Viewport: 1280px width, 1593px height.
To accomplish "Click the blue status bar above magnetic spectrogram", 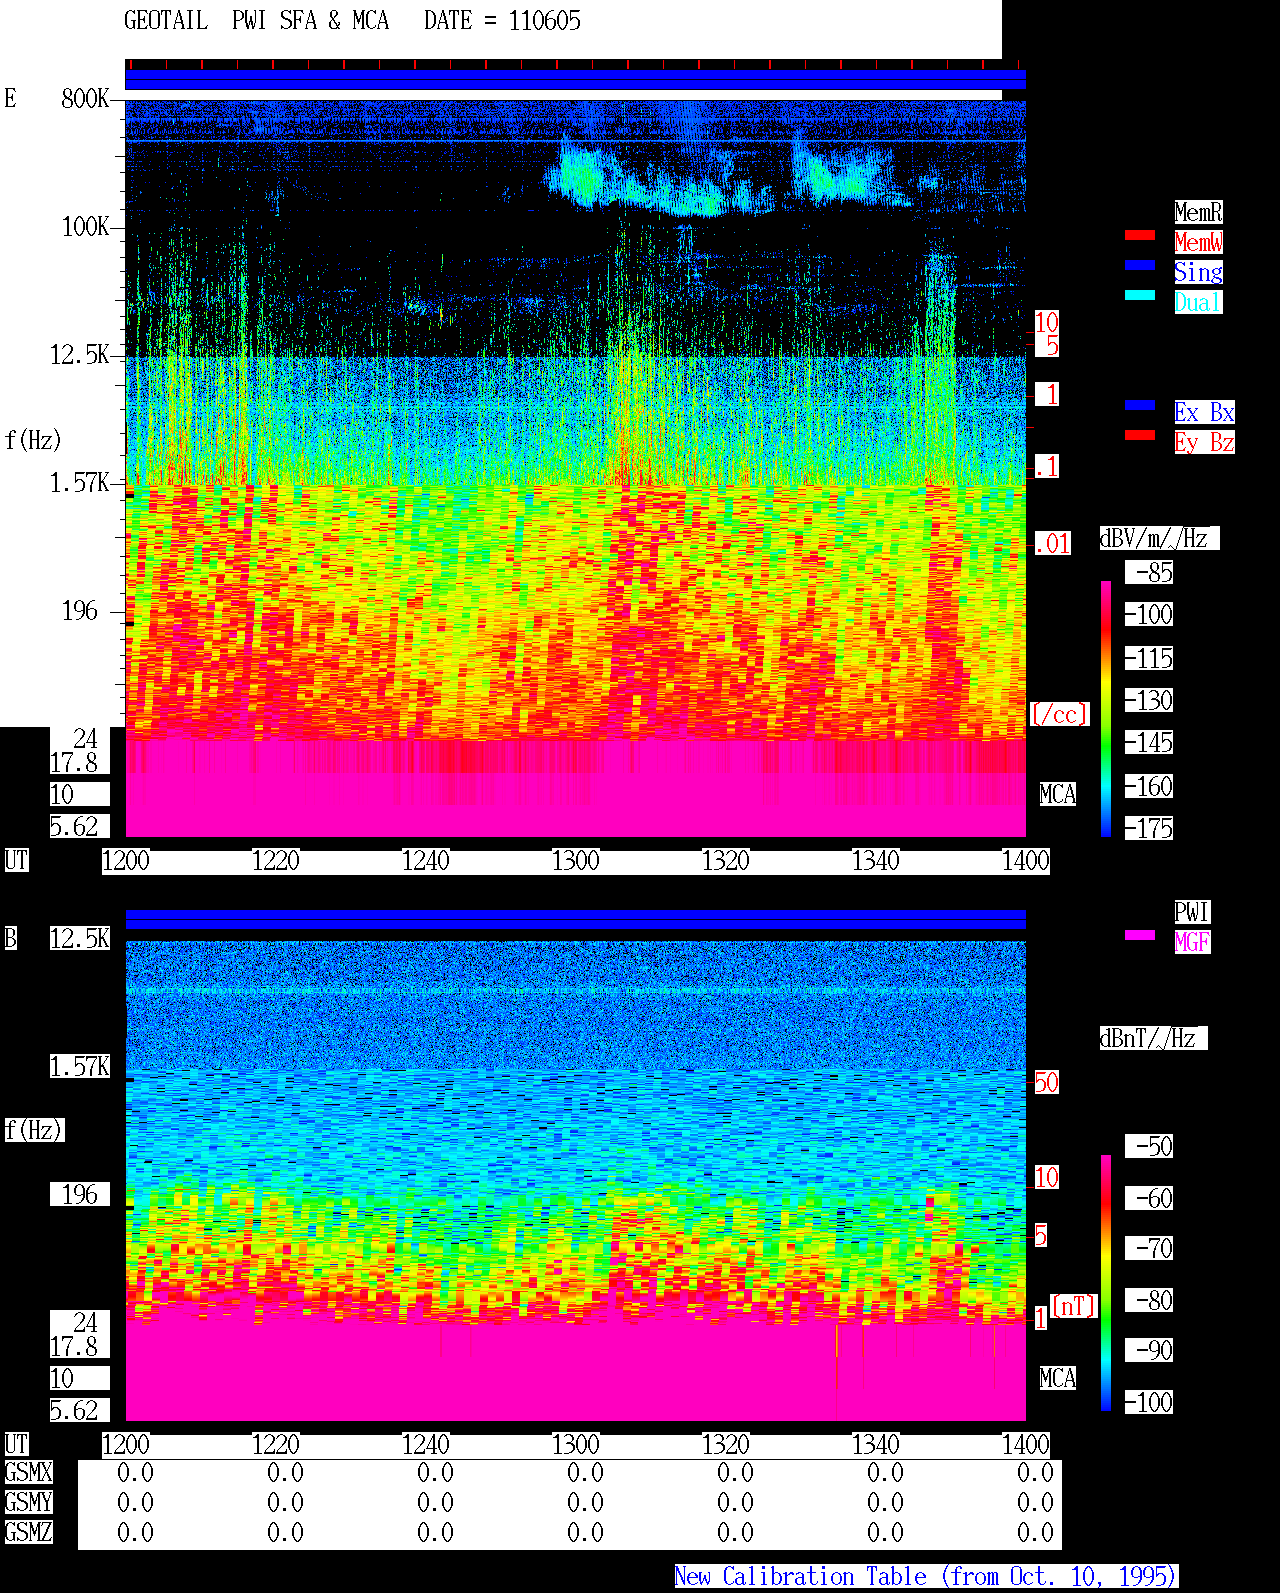I will (x=575, y=919).
